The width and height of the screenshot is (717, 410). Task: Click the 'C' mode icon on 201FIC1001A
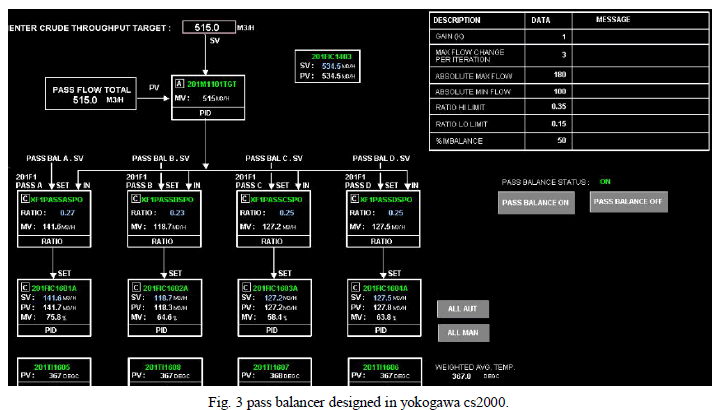tap(25, 286)
